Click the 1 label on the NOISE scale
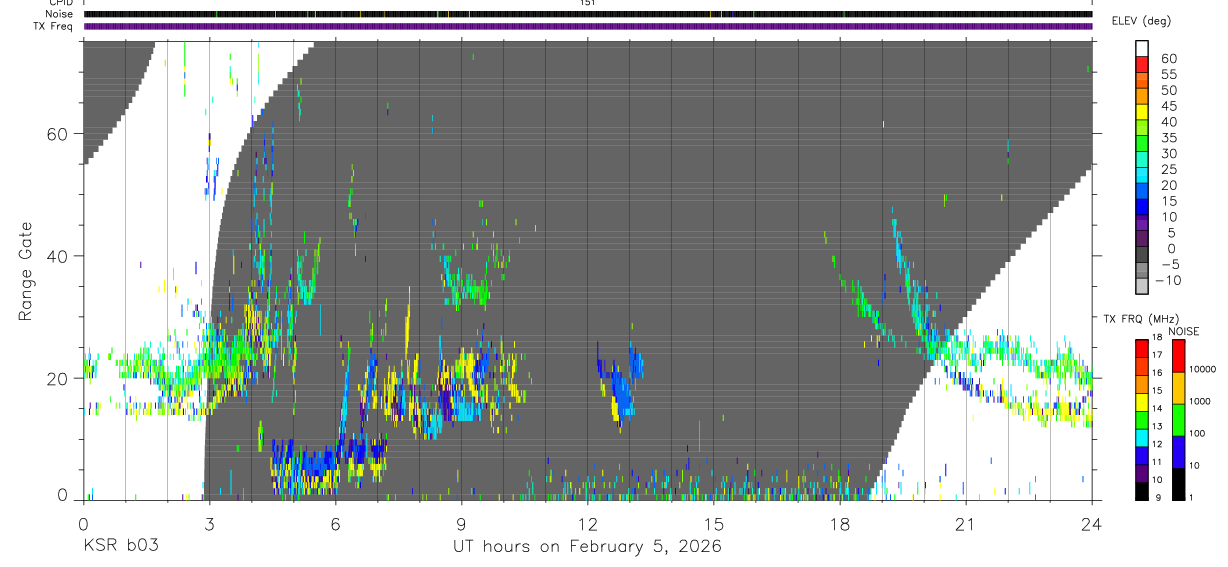The width and height of the screenshot is (1228, 567). click(1192, 497)
